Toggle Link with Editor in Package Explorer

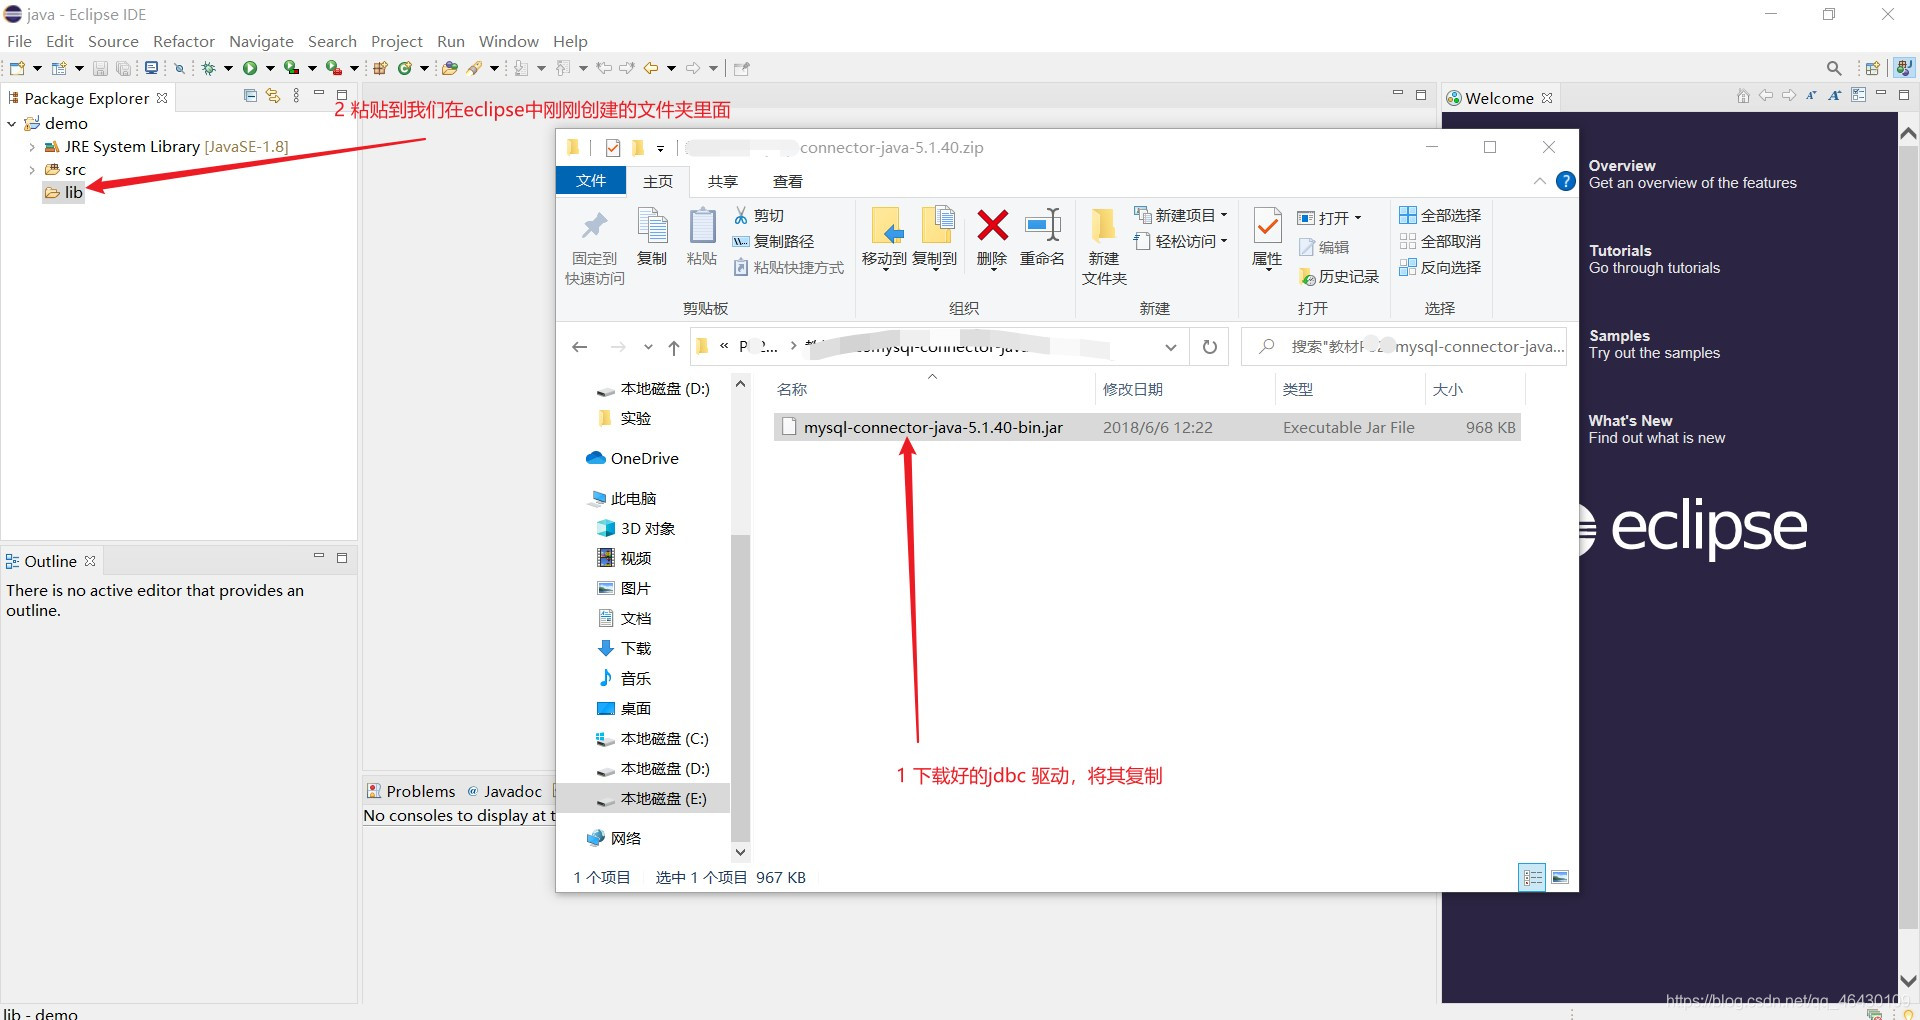point(272,95)
